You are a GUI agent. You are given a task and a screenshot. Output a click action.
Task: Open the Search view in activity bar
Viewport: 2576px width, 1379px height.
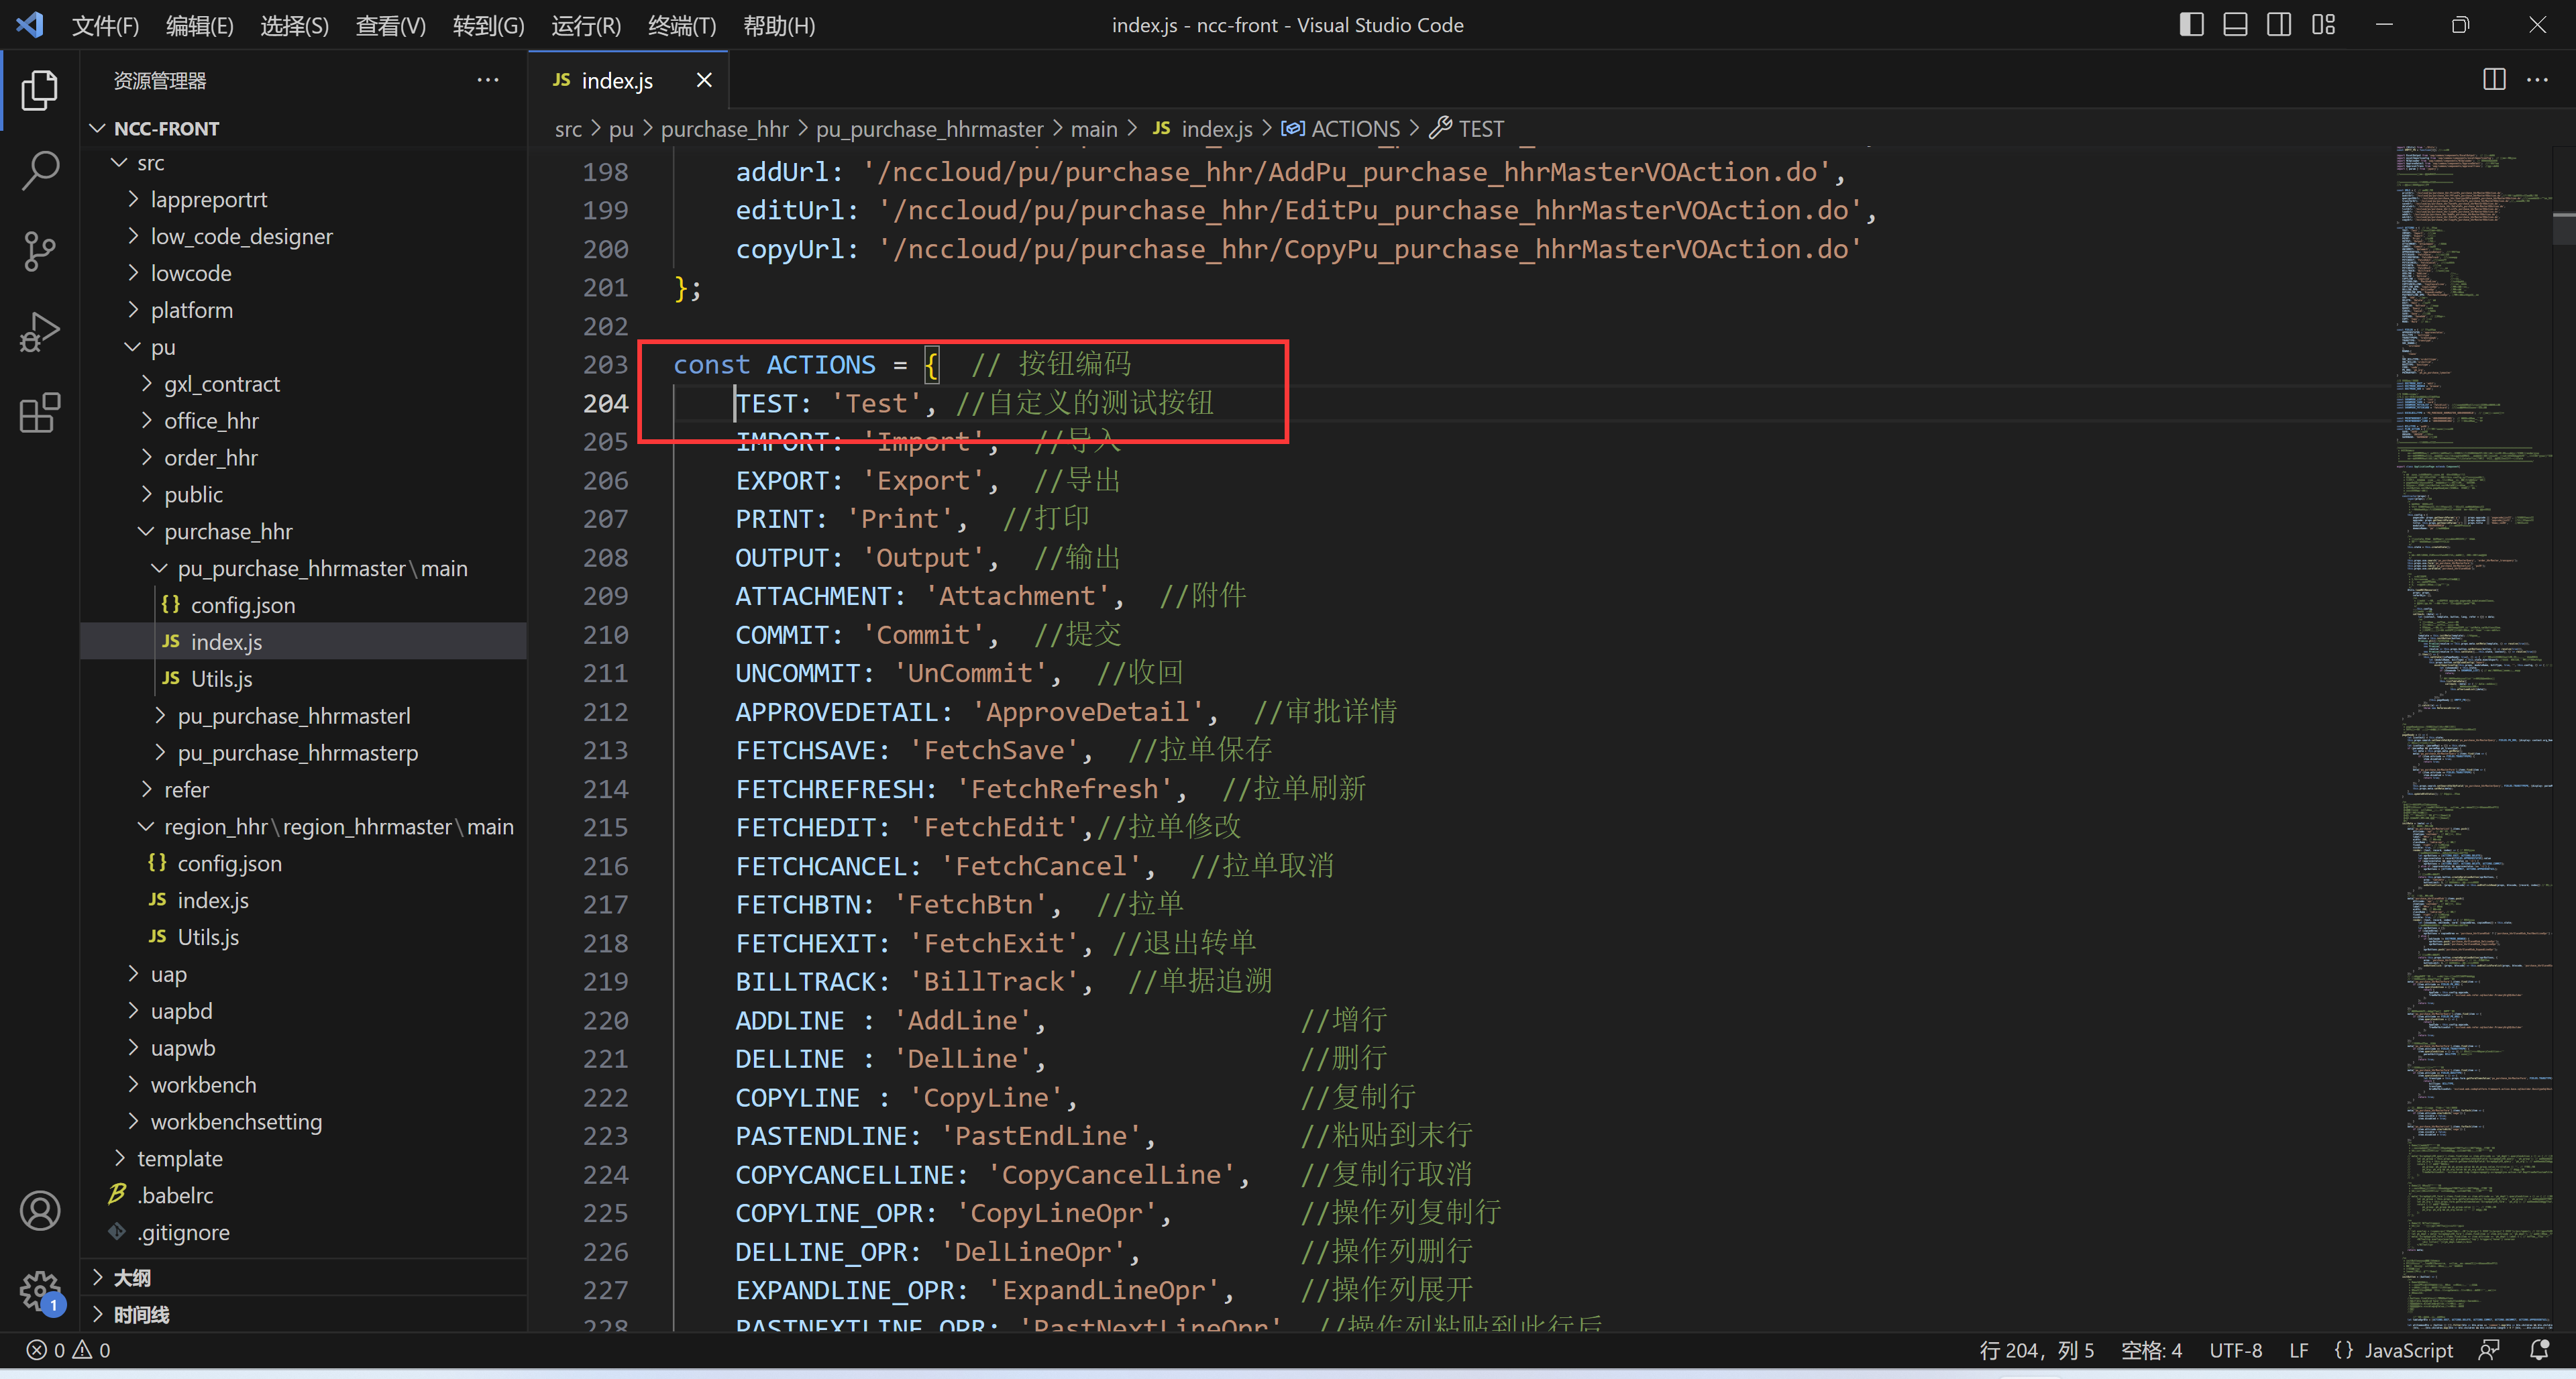click(x=39, y=170)
